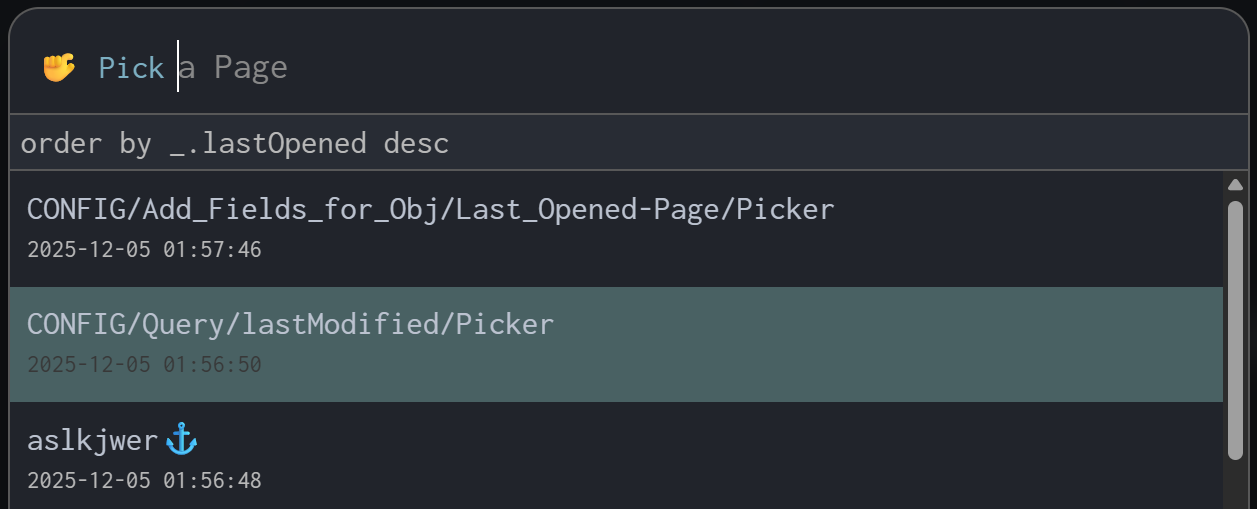The height and width of the screenshot is (509, 1257).
Task: Open the aslkjwer page
Action: (x=92, y=440)
